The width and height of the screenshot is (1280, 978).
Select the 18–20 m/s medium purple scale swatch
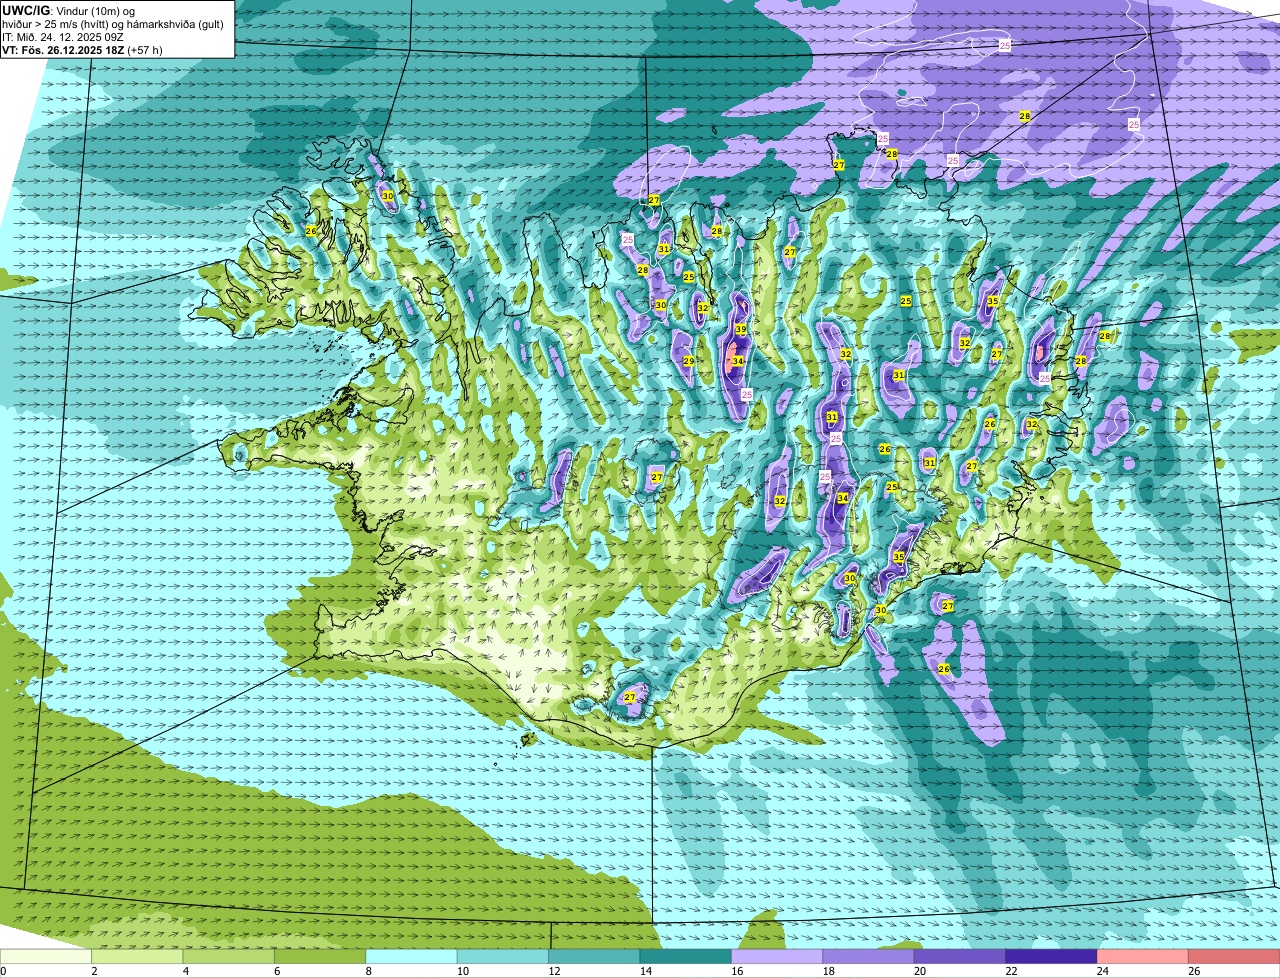[869, 956]
